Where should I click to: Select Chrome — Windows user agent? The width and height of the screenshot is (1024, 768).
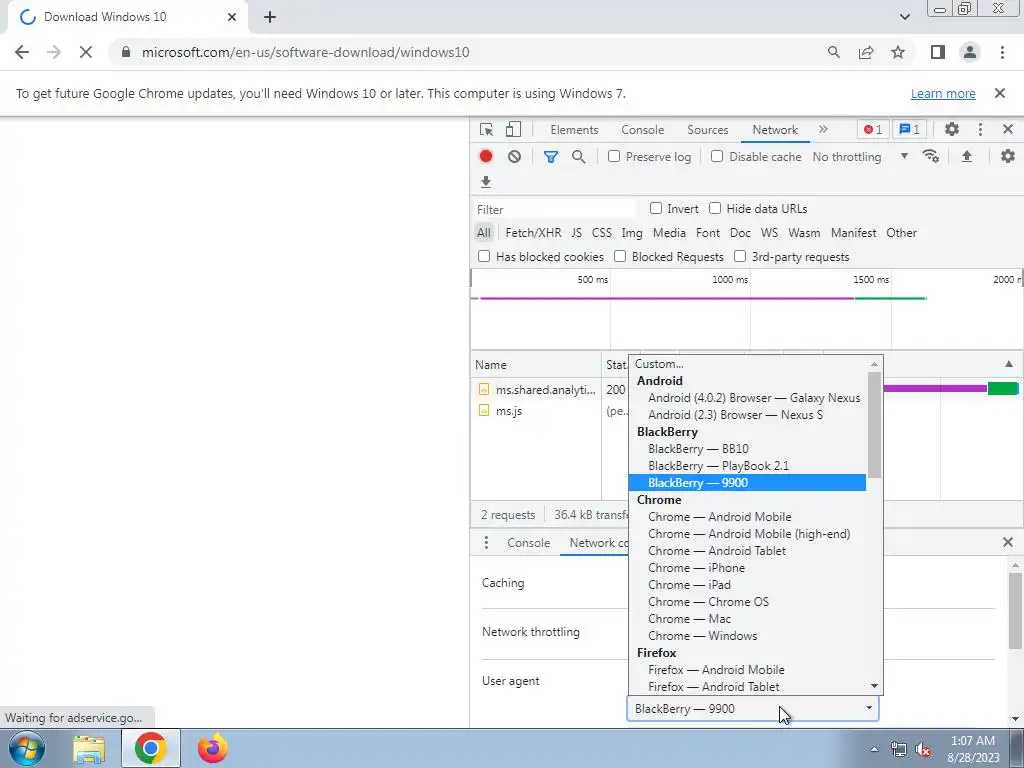pyautogui.click(x=747, y=635)
